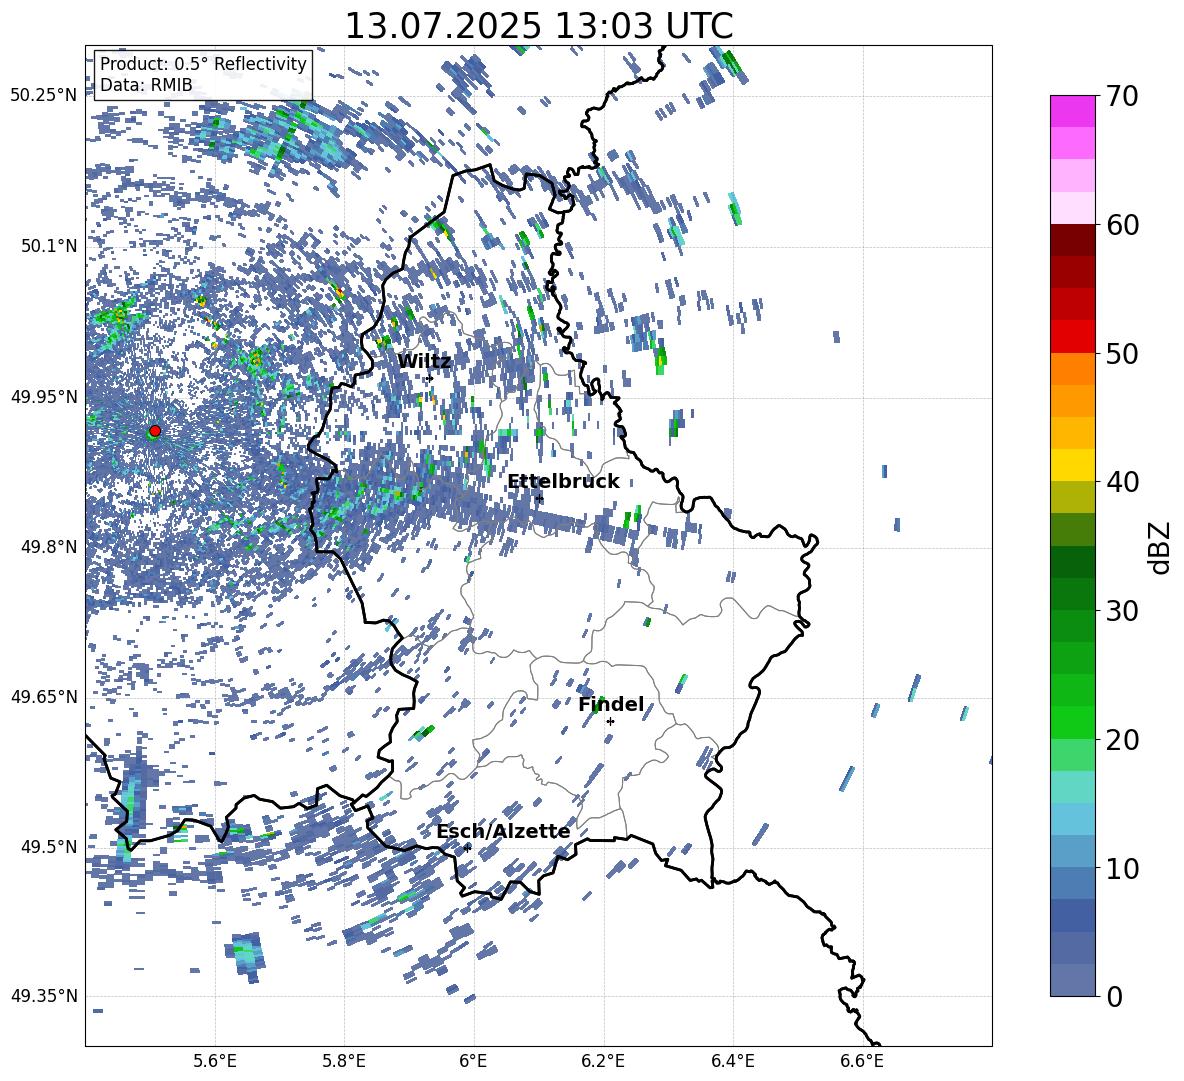Click the 49.5°N latitude label
This screenshot has width=1184, height=1081.
pos(48,847)
